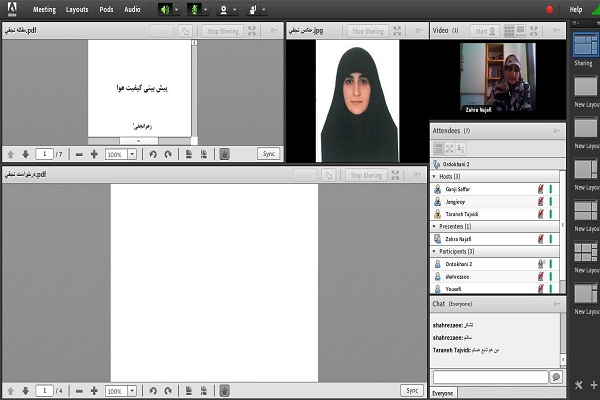Viewport: 600px width, 400px height.
Task: Click pointer tool in bottom pdf pod
Action: point(329,175)
